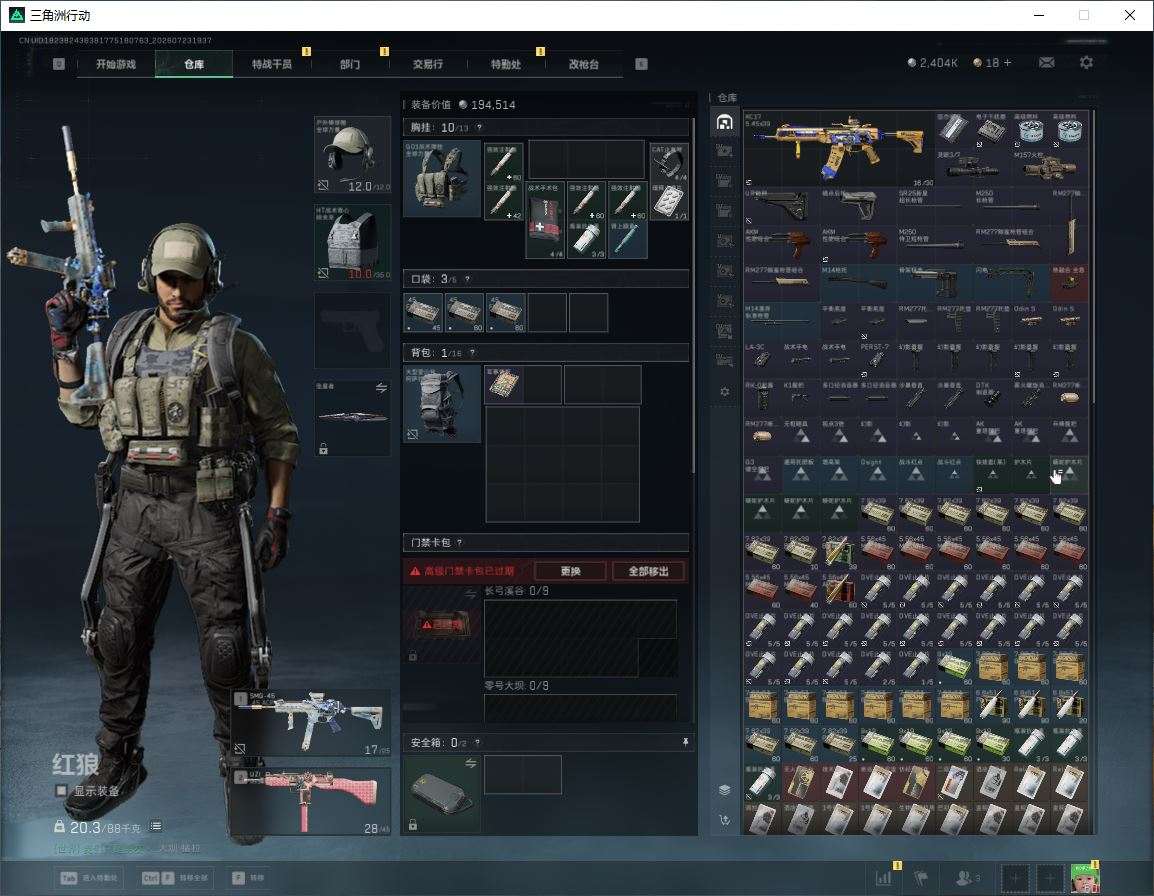Image resolution: width=1154 pixels, height=896 pixels.
Task: Open the settings gear in top bar
Action: (x=1086, y=63)
